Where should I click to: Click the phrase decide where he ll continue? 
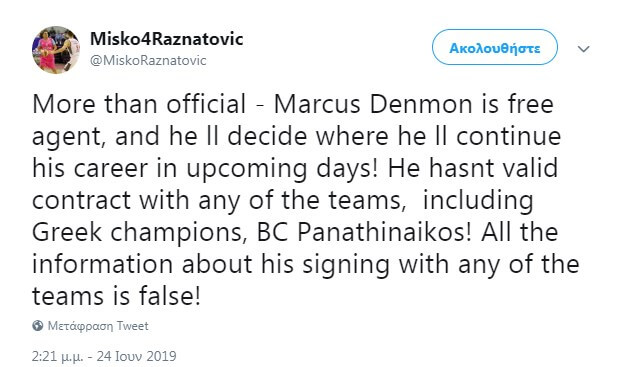pos(394,136)
